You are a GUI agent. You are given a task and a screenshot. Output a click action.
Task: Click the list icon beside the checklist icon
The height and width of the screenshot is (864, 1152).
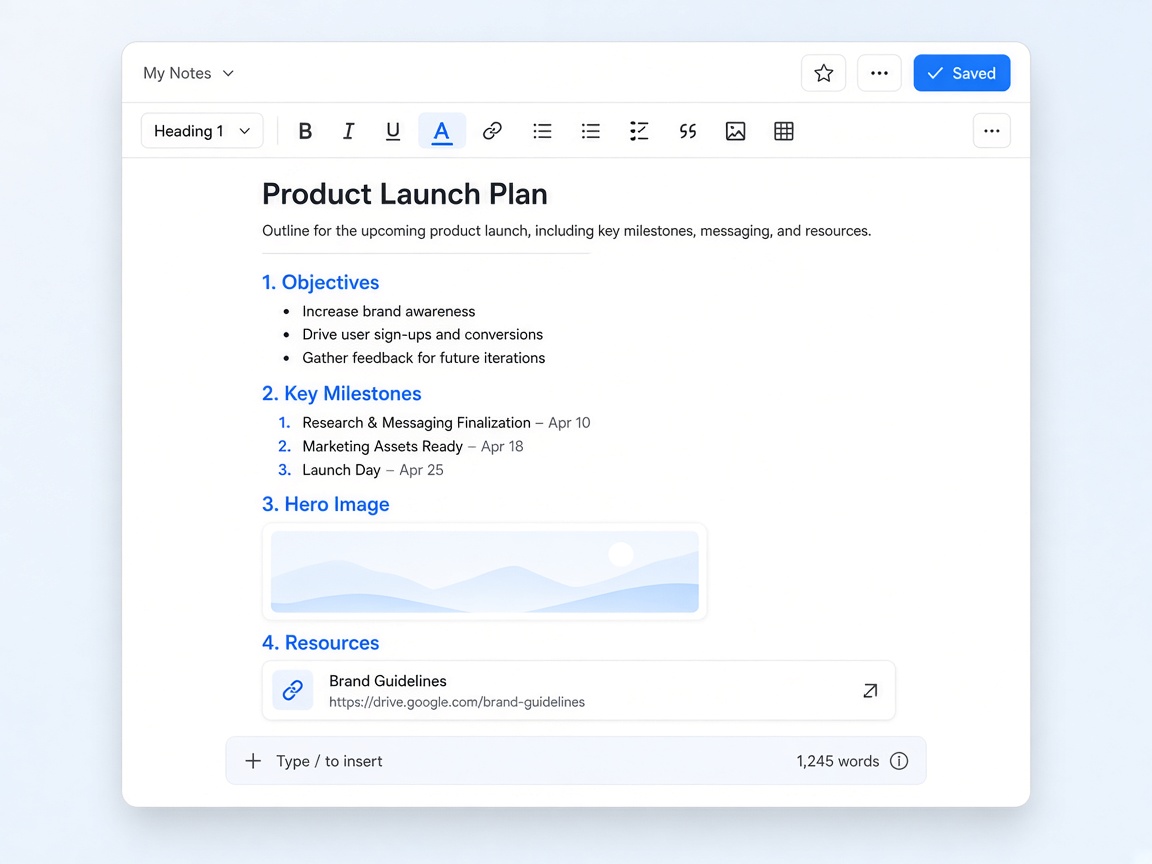click(591, 131)
